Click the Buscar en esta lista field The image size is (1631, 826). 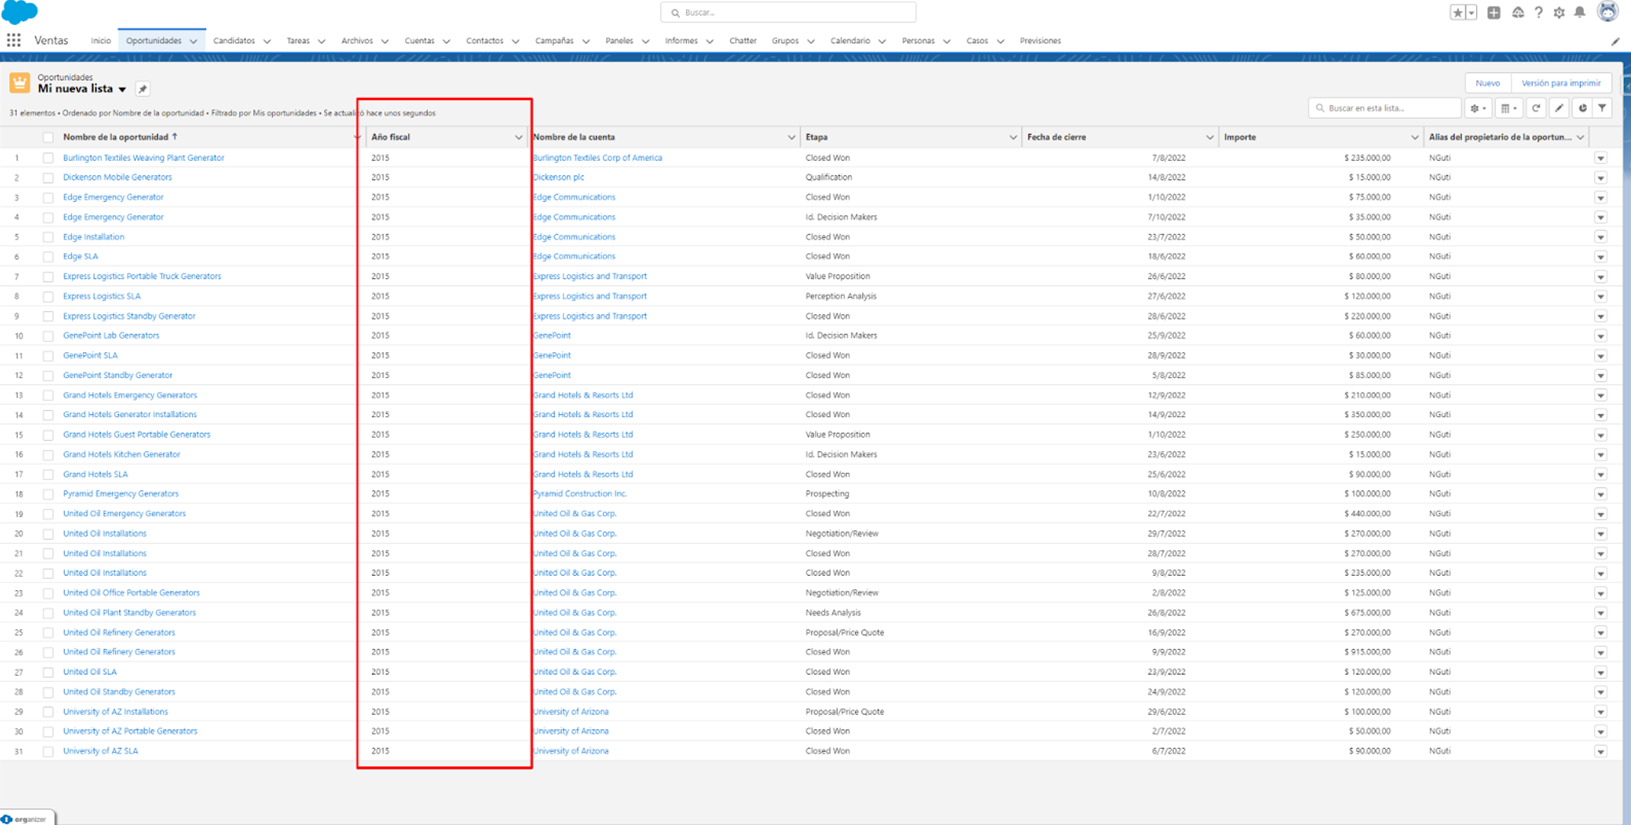click(x=1385, y=108)
